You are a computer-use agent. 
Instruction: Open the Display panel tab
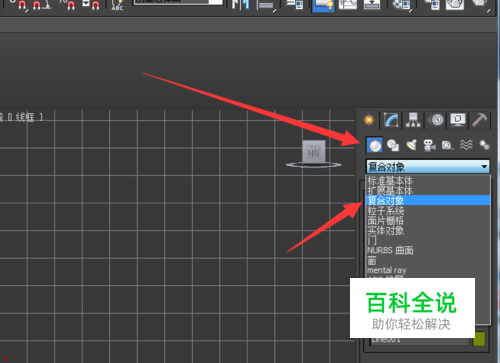(x=458, y=120)
